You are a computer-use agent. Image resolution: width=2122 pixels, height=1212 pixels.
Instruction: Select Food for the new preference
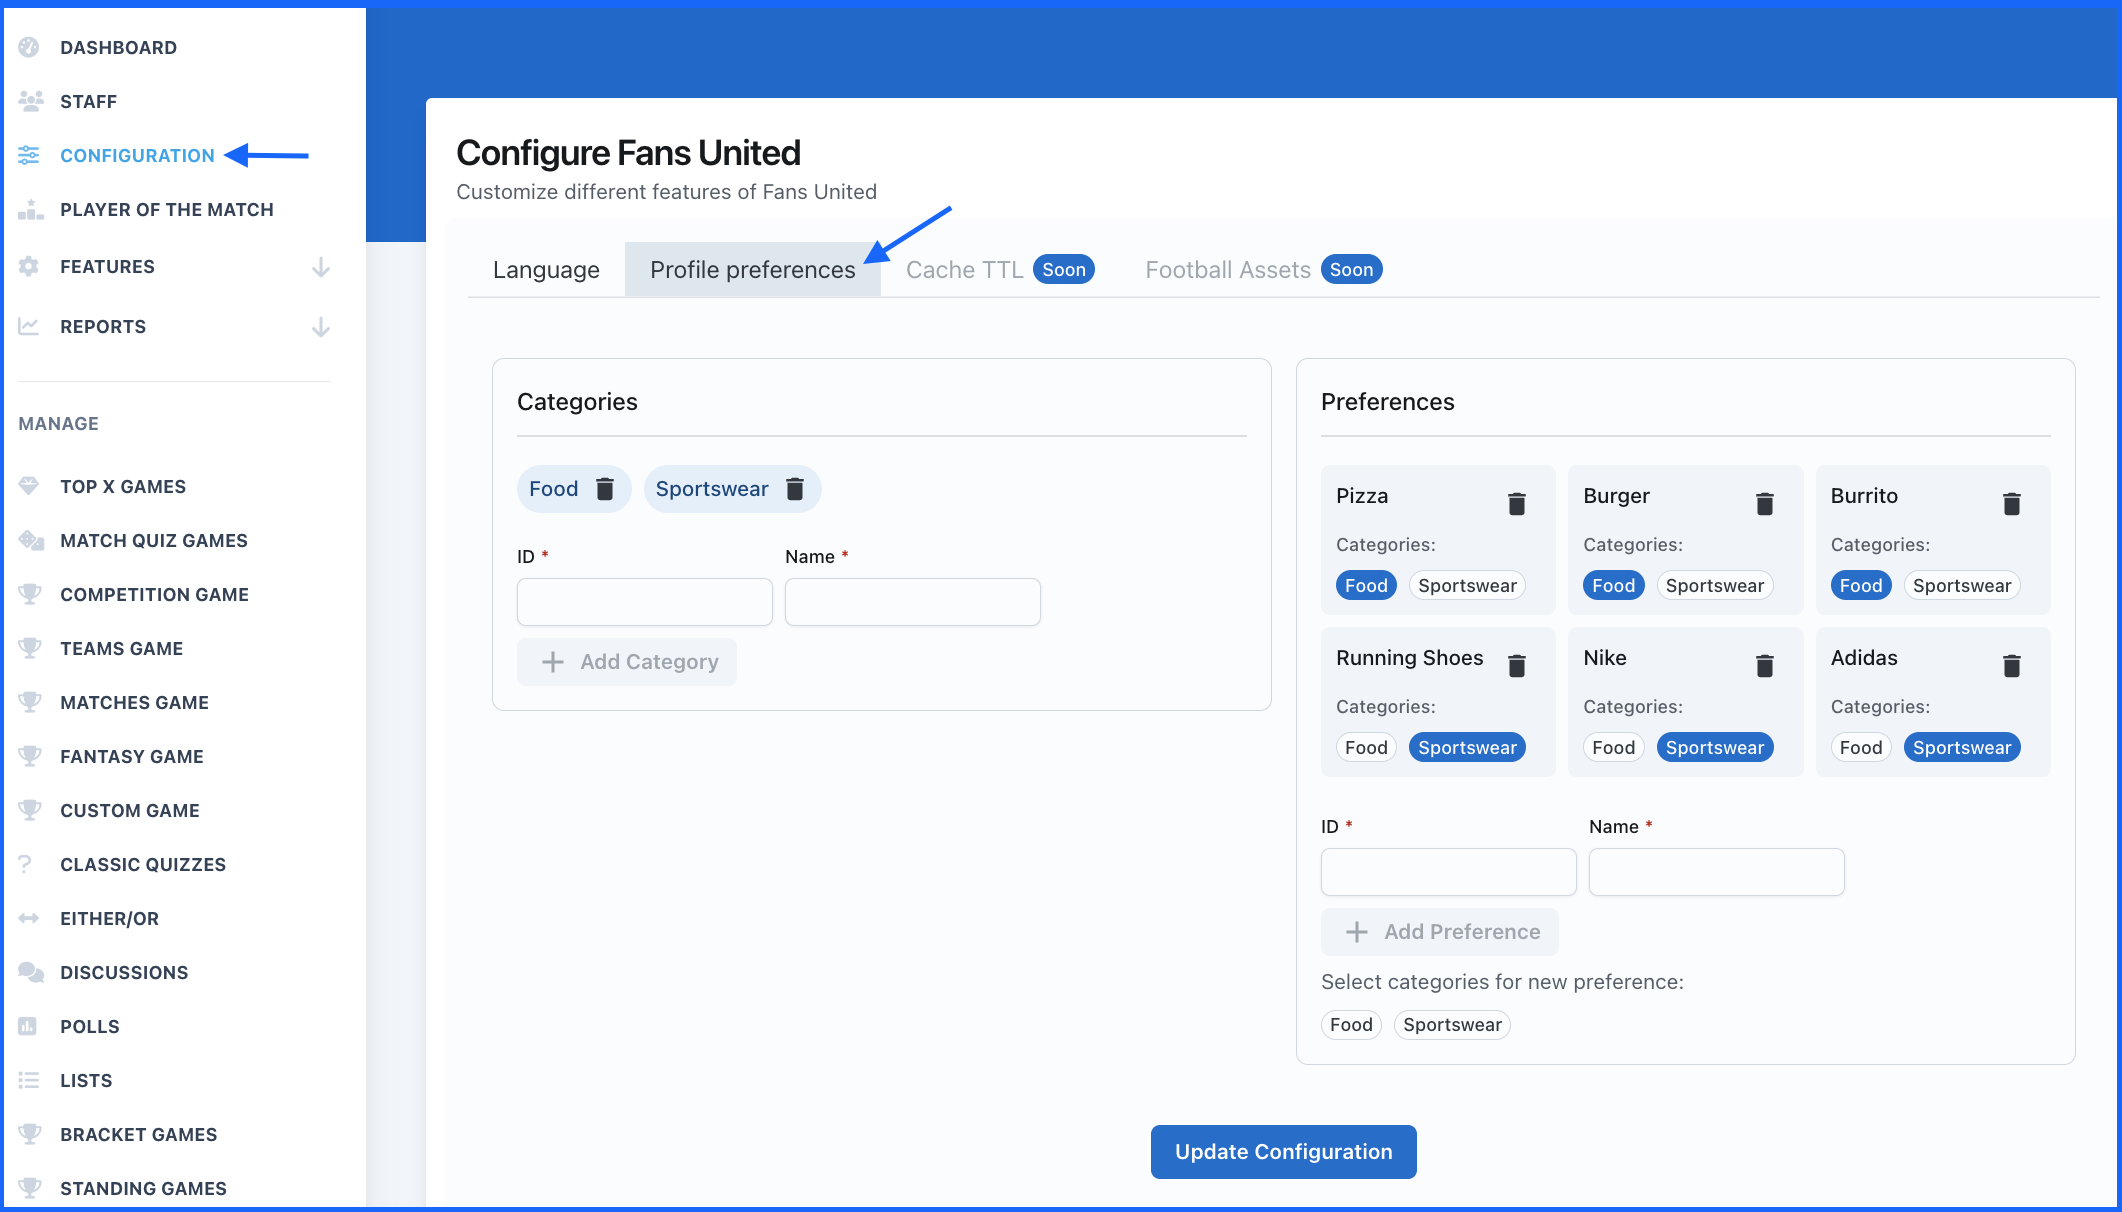tap(1351, 1024)
